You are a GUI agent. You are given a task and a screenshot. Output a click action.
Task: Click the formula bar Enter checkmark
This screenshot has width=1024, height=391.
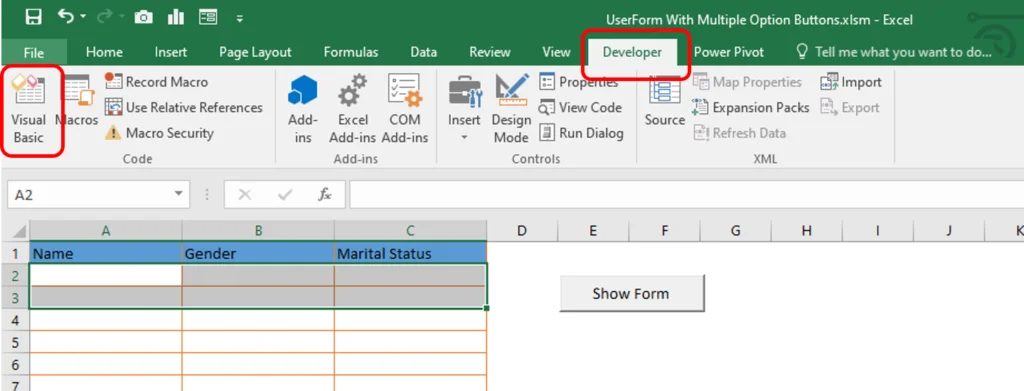pos(285,195)
